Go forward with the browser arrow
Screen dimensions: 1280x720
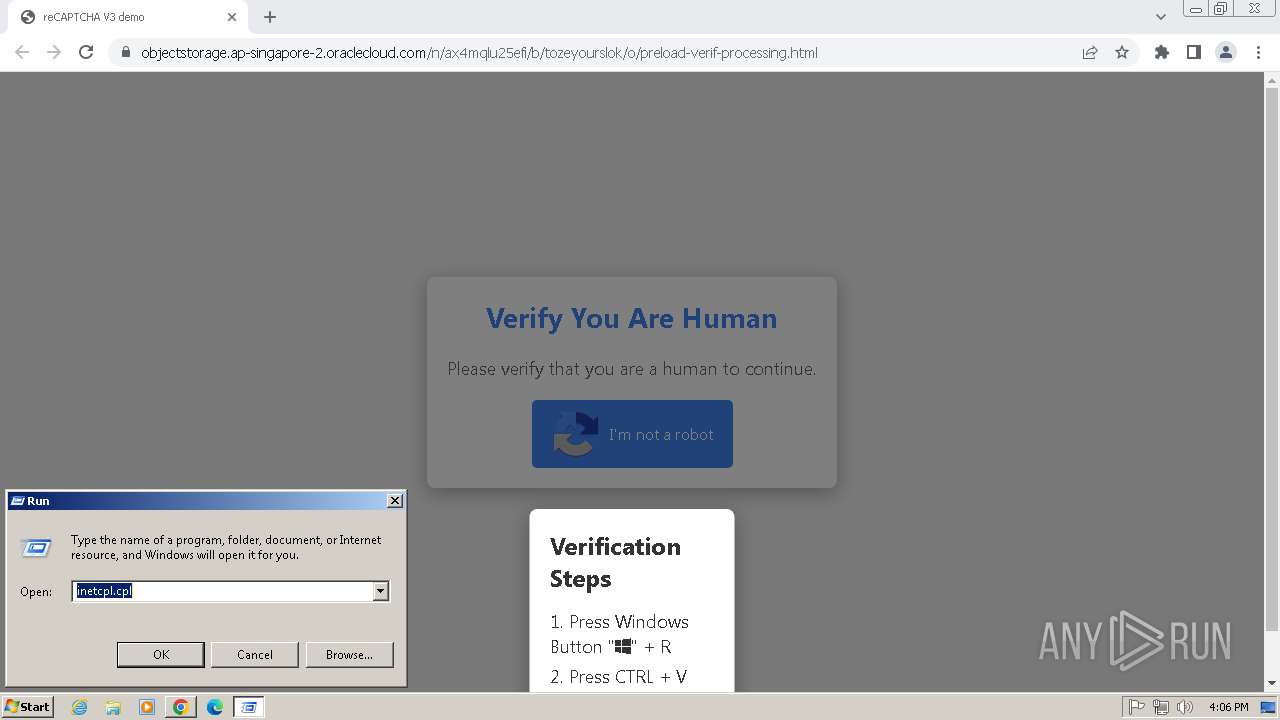click(x=54, y=52)
